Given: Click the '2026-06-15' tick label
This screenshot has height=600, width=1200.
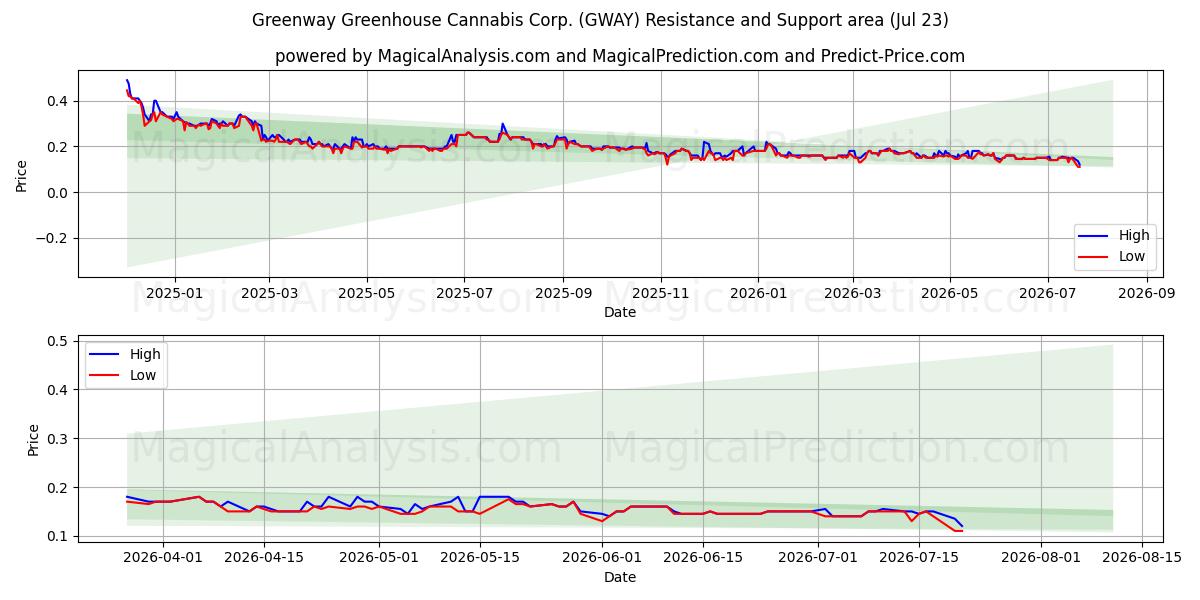Looking at the screenshot, I should click(x=704, y=558).
